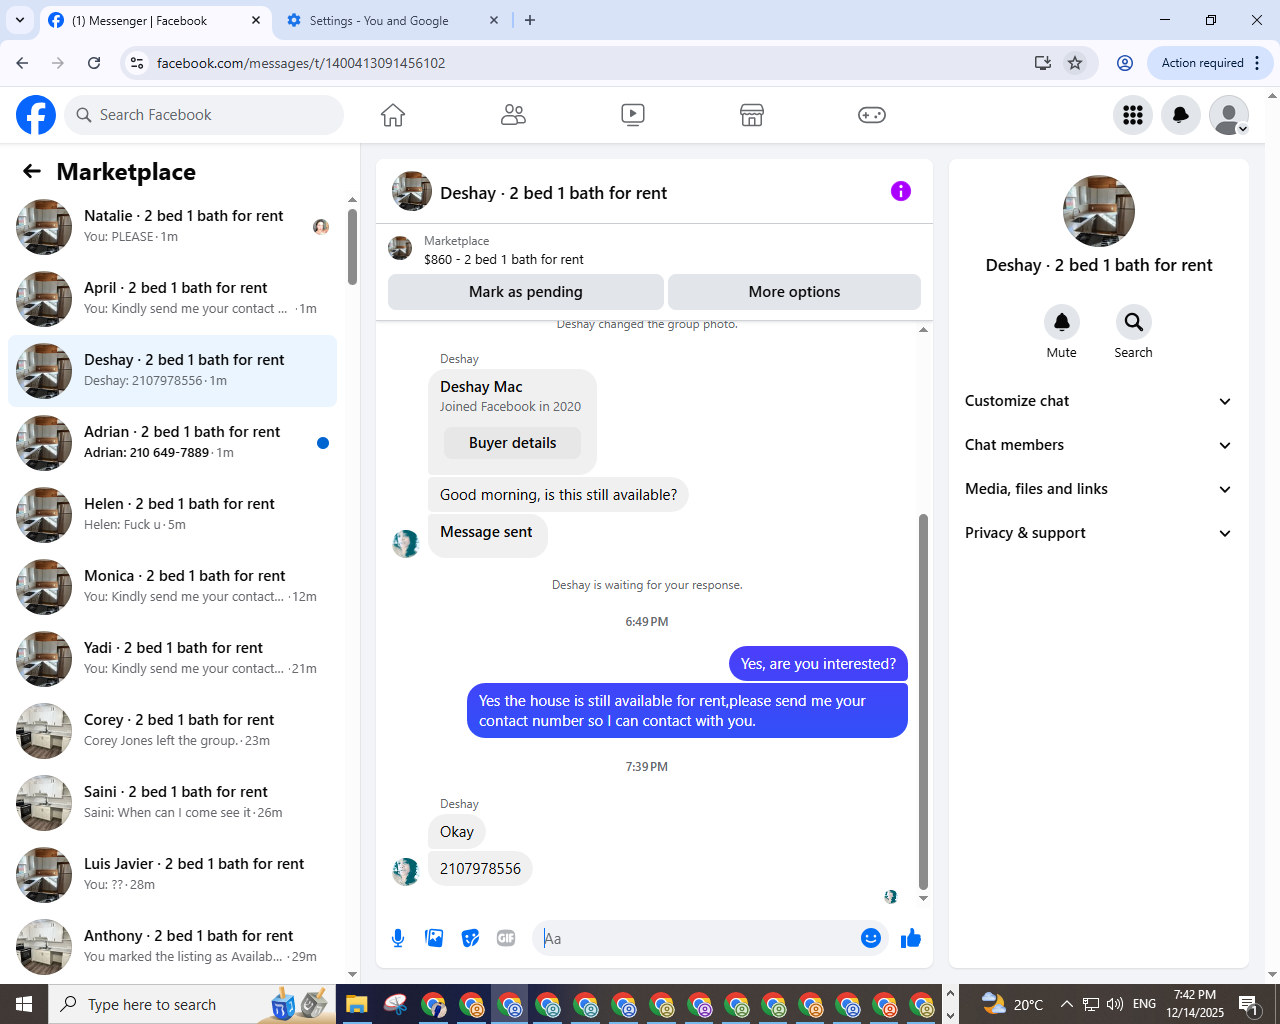Bookmark this page with star icon
This screenshot has height=1024, width=1280.
[x=1075, y=63]
